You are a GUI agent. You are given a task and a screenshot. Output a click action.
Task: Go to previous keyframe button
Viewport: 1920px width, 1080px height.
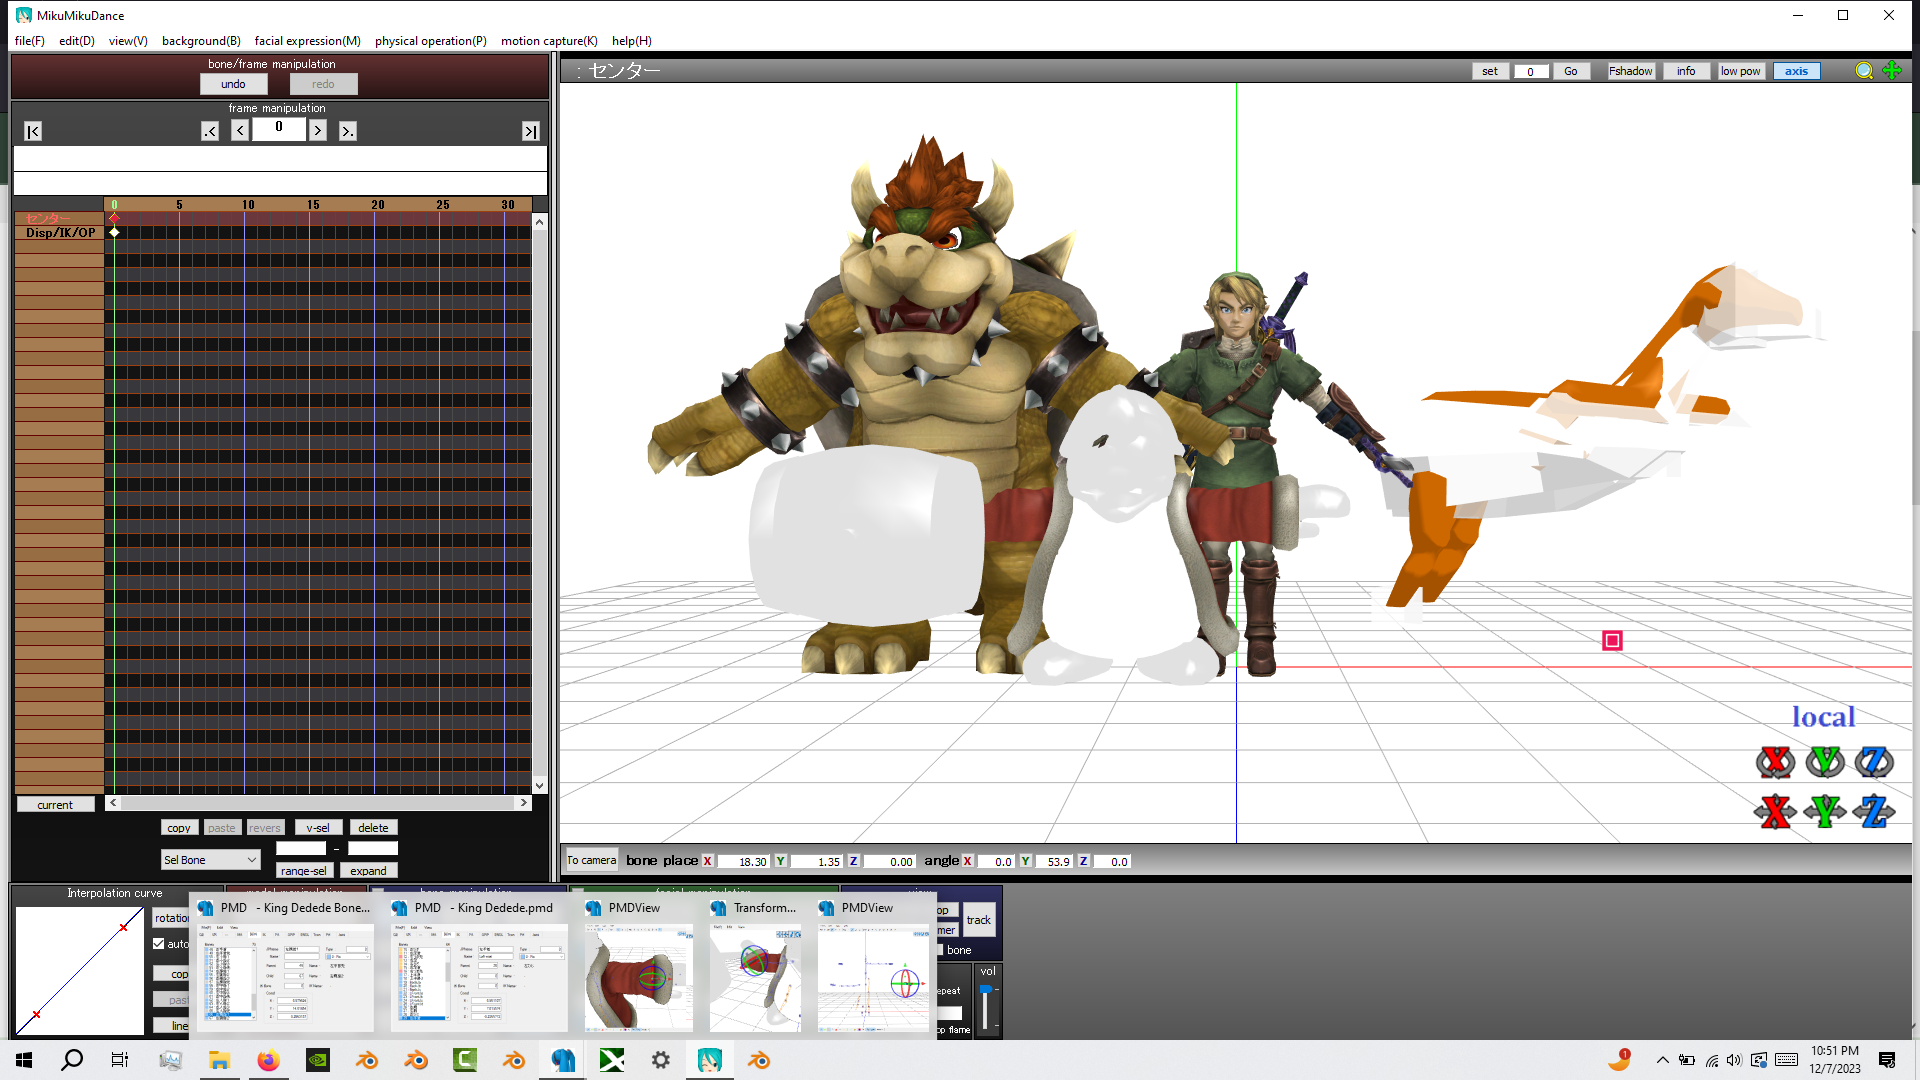coord(210,131)
